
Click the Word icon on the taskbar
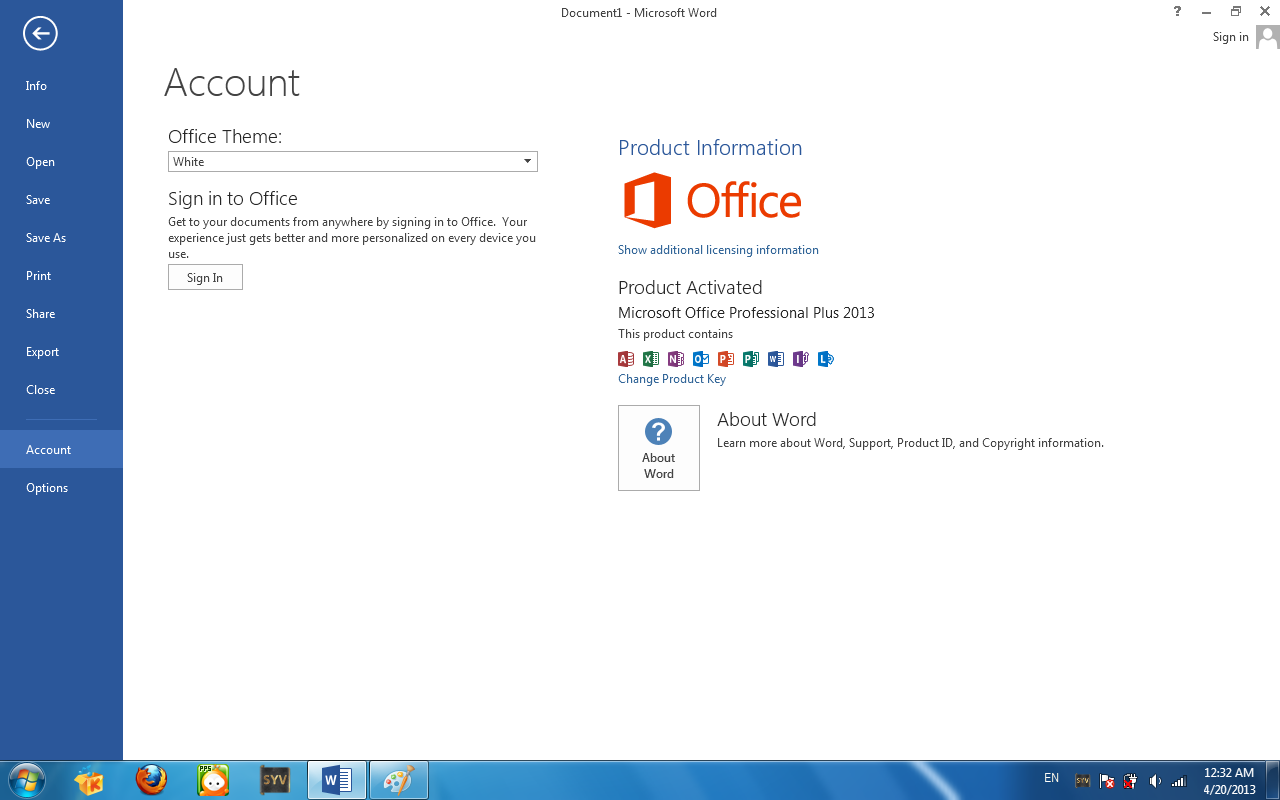336,779
